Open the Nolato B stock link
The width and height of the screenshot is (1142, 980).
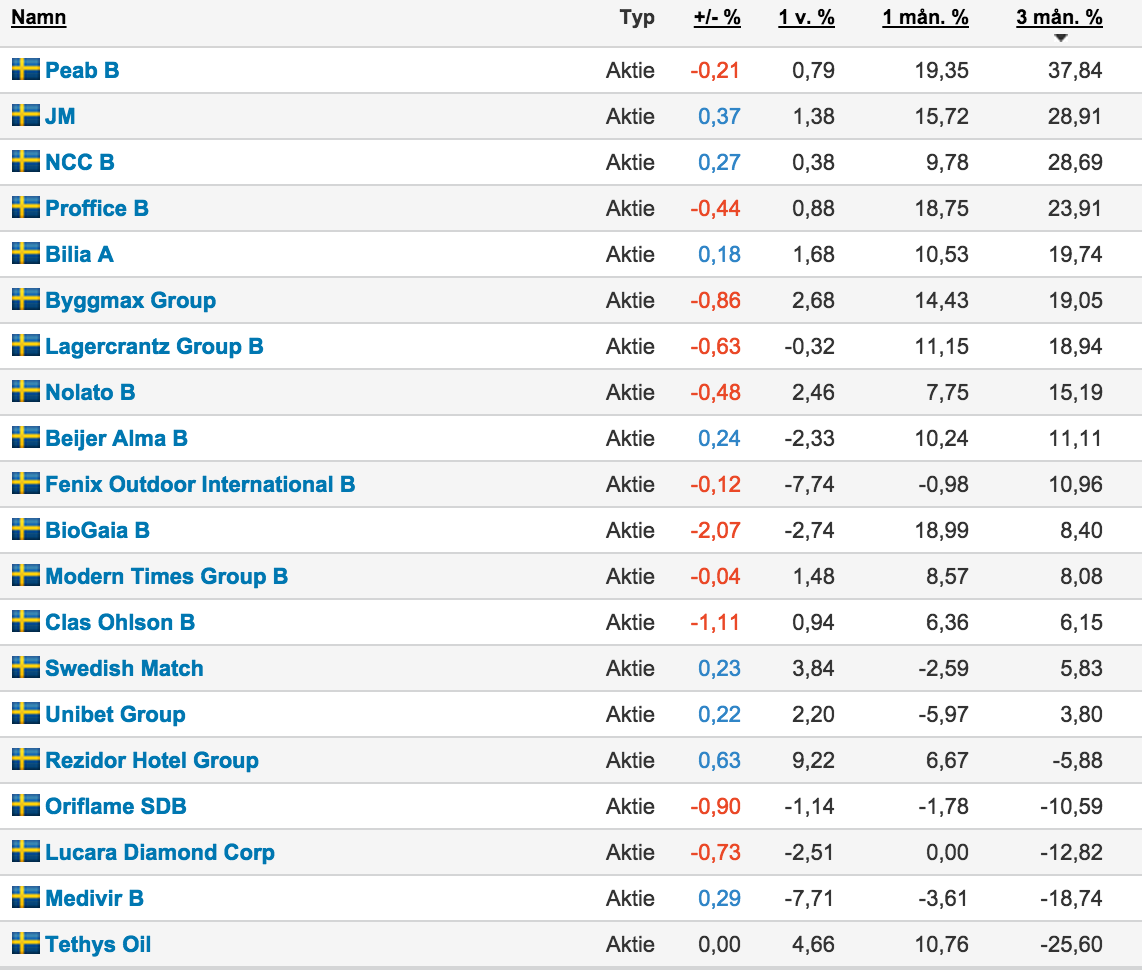(x=90, y=392)
